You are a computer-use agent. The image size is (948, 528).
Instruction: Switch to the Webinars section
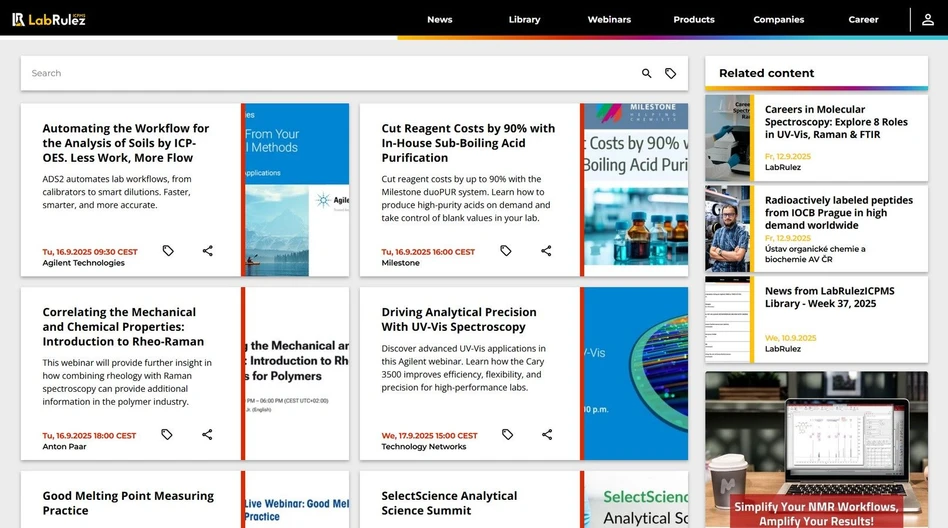coord(609,19)
